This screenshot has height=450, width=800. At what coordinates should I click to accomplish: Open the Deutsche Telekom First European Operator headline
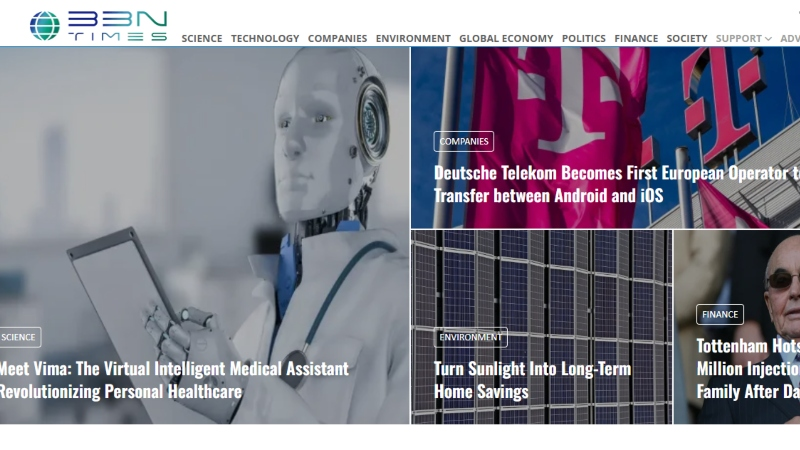coord(616,184)
